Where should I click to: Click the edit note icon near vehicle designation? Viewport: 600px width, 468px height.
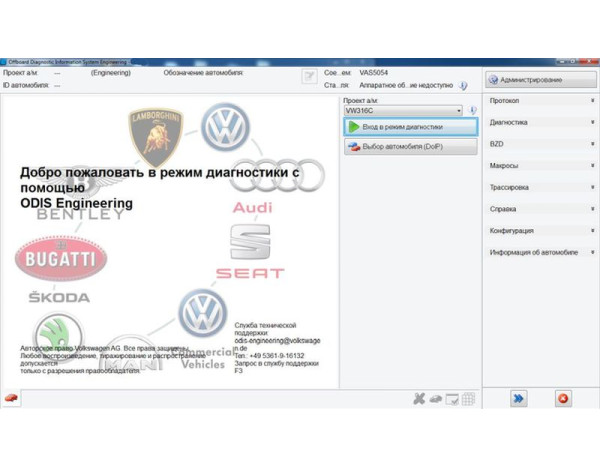click(x=310, y=75)
